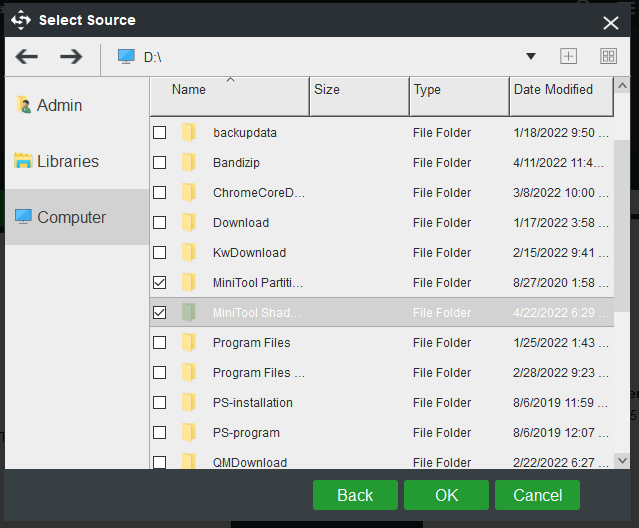
Task: Click the Bandizip folder icon
Action: (x=188, y=163)
